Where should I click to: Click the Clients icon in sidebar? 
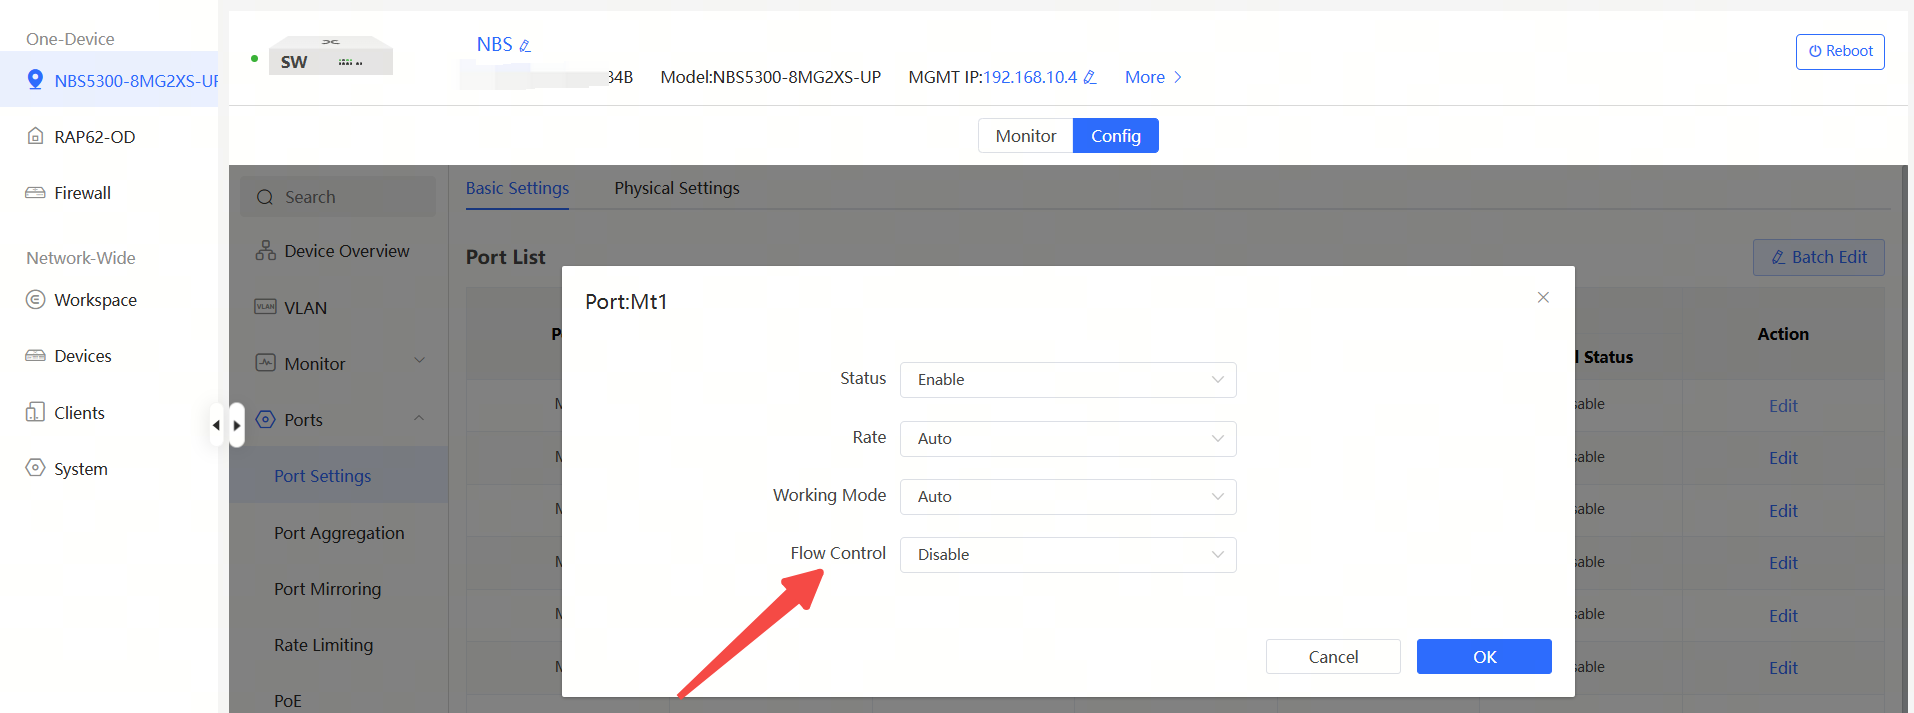pos(35,412)
